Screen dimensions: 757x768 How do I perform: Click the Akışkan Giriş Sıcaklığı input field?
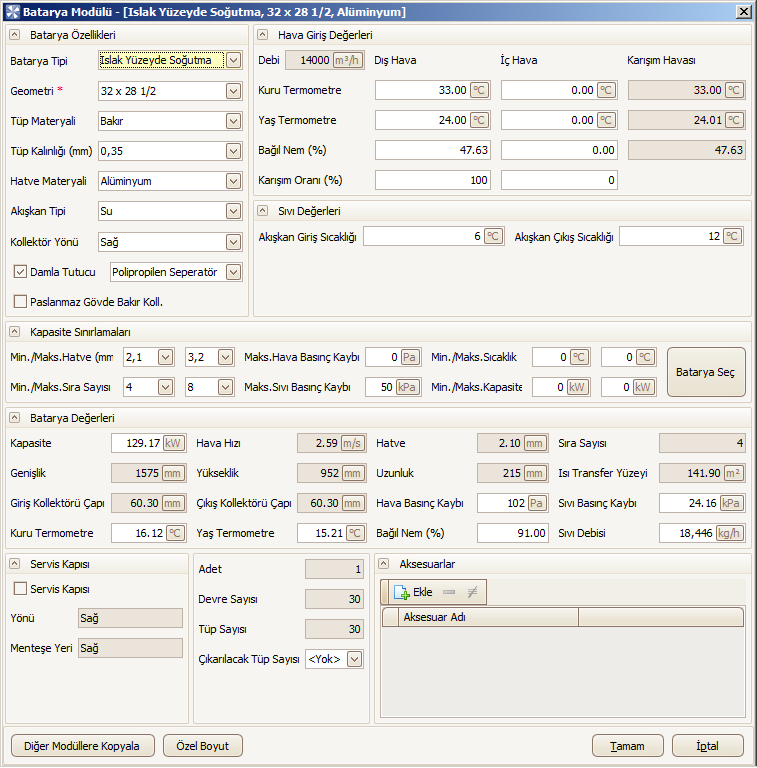click(433, 237)
